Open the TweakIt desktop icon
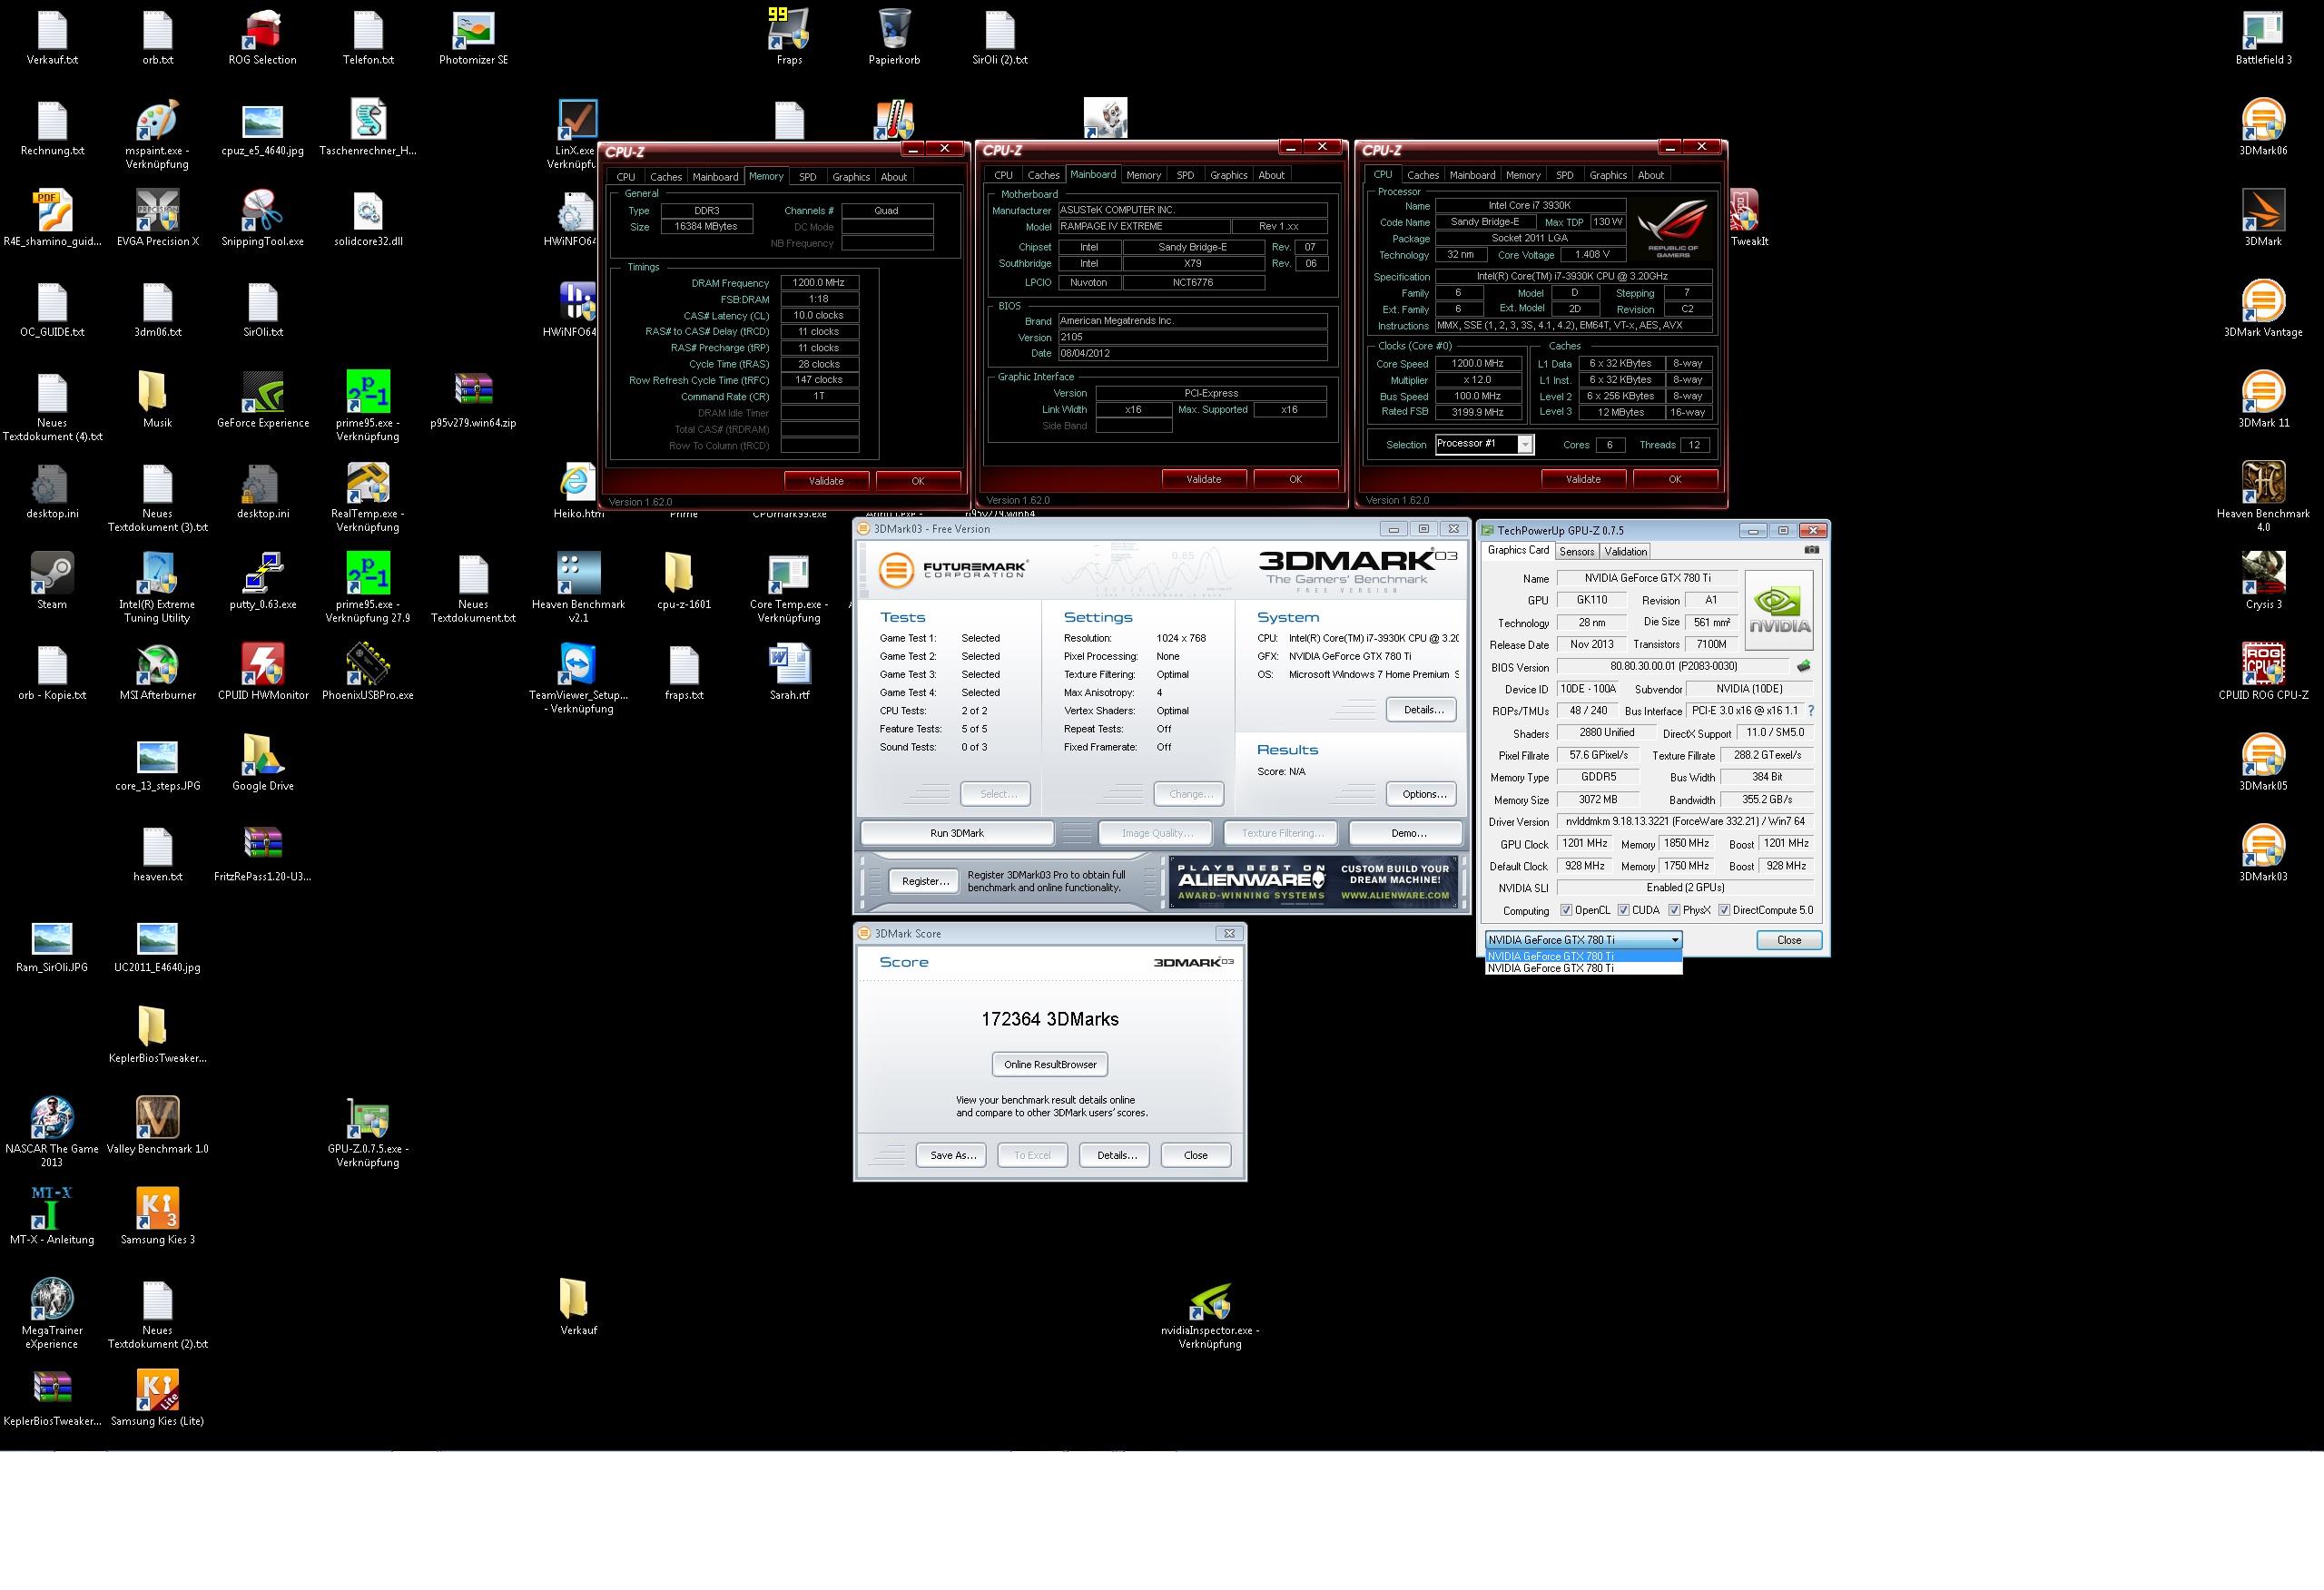2324x1590 pixels. [1748, 218]
